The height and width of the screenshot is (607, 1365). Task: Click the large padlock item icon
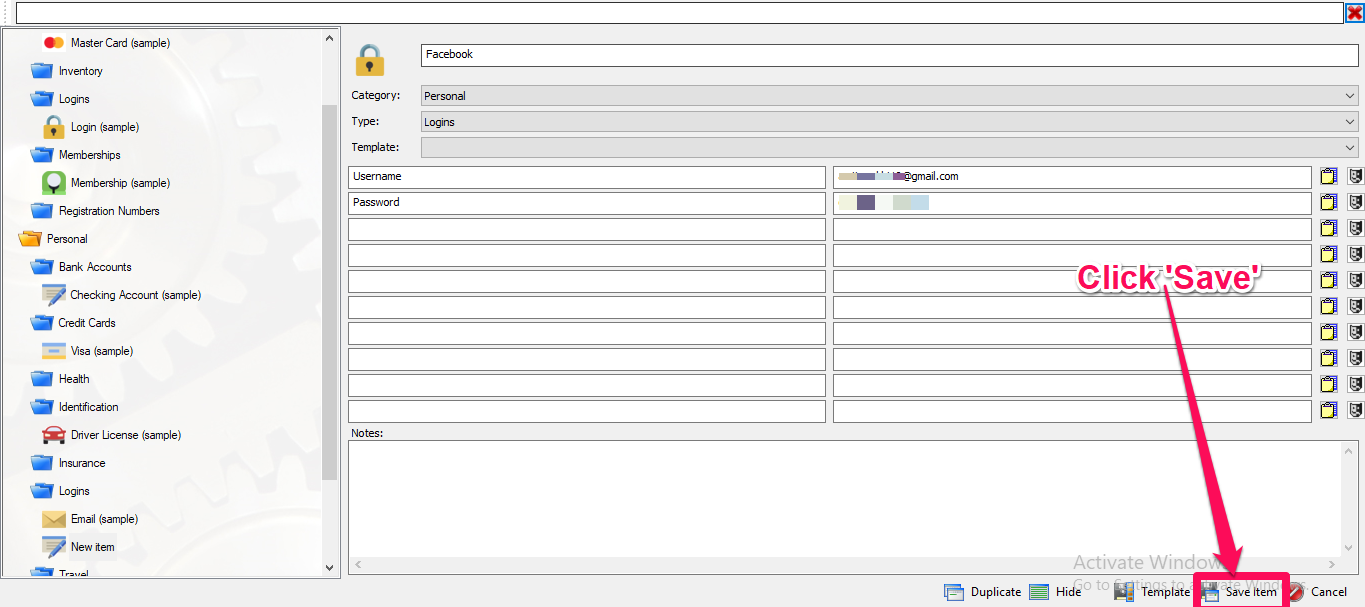[370, 60]
